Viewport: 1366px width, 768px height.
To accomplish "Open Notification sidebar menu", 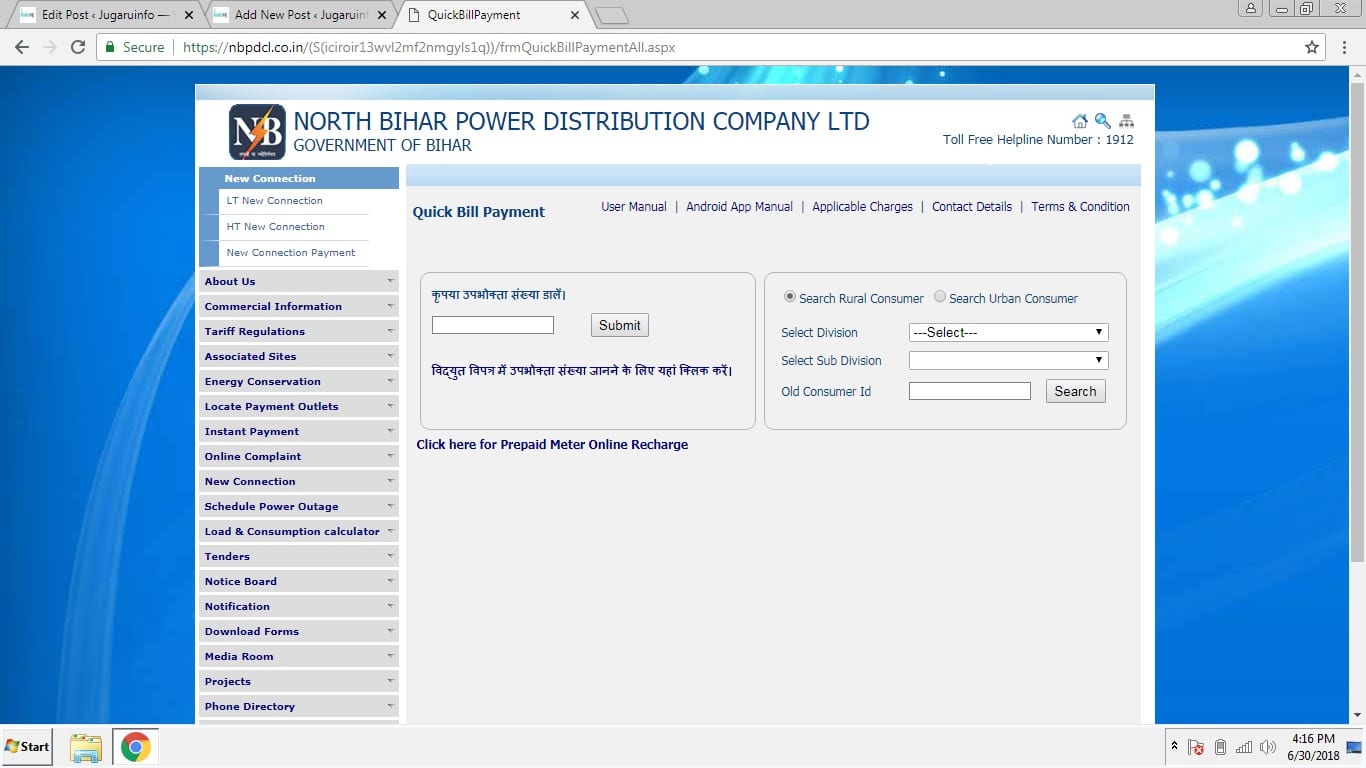I will pos(298,606).
